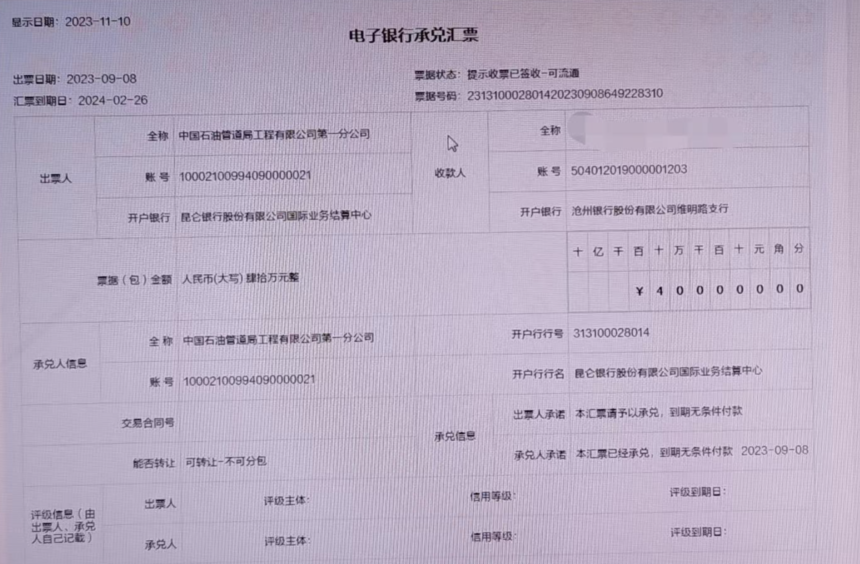Click the 承兑信息 section label
Screen dimensions: 860x564
point(455,437)
